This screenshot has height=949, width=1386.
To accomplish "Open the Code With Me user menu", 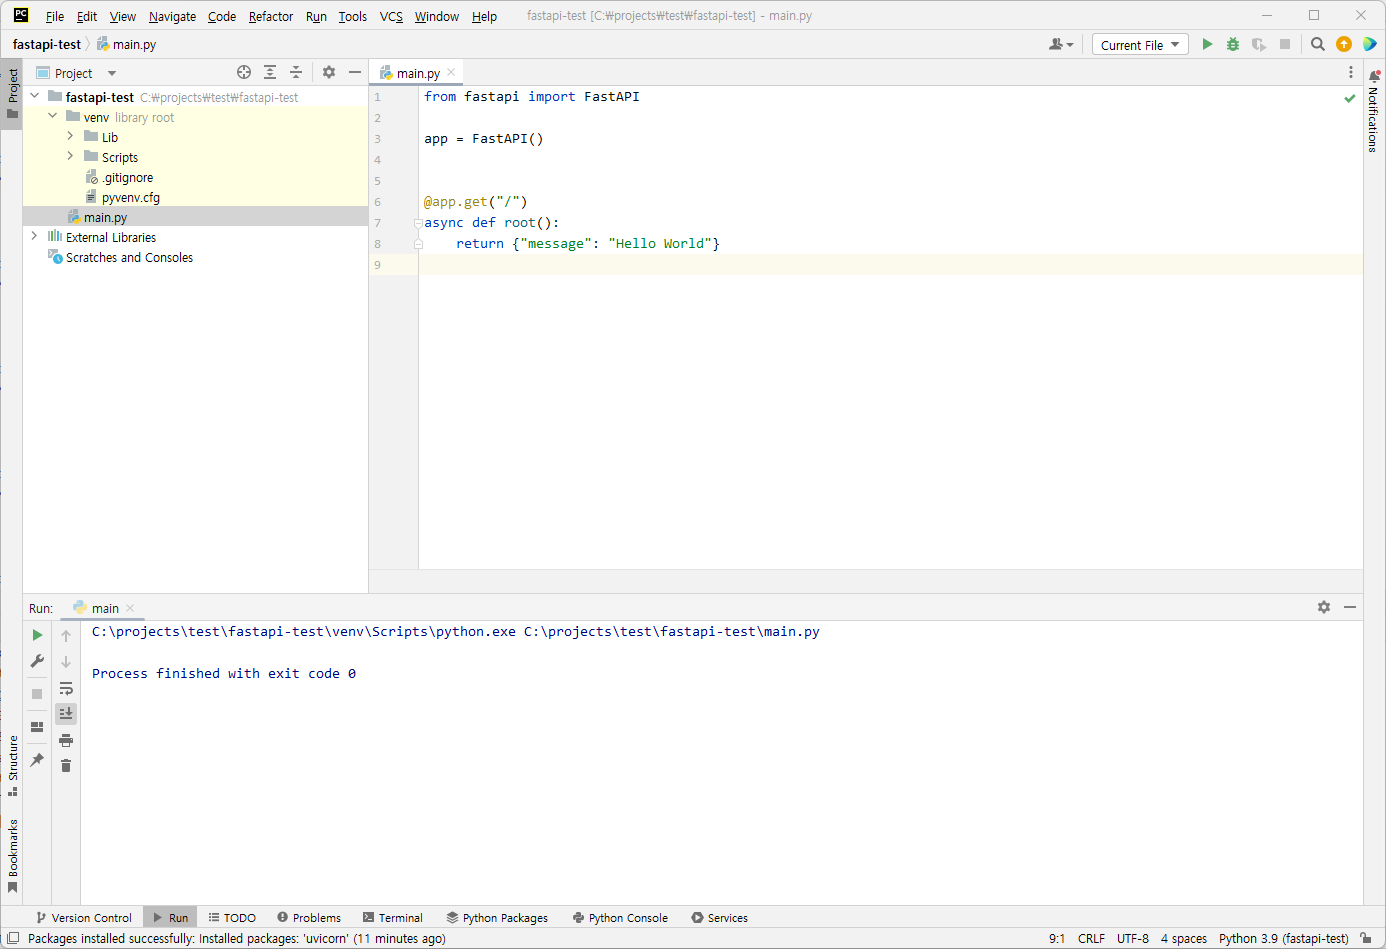I will click(x=1060, y=44).
